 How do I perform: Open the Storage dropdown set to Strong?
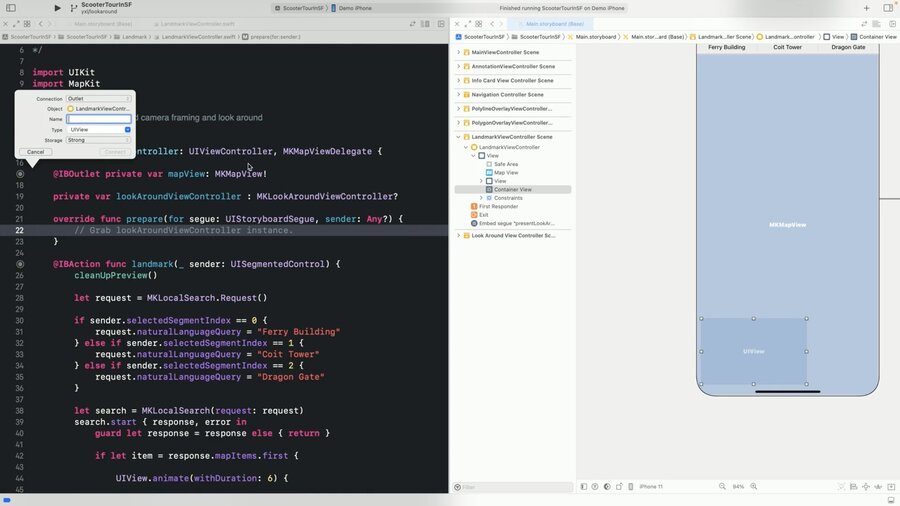pos(98,140)
